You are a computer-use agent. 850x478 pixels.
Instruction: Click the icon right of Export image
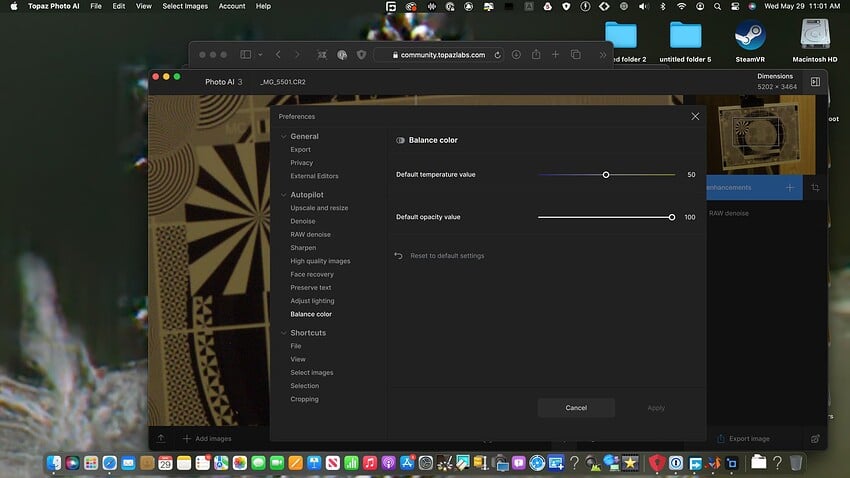coord(815,438)
